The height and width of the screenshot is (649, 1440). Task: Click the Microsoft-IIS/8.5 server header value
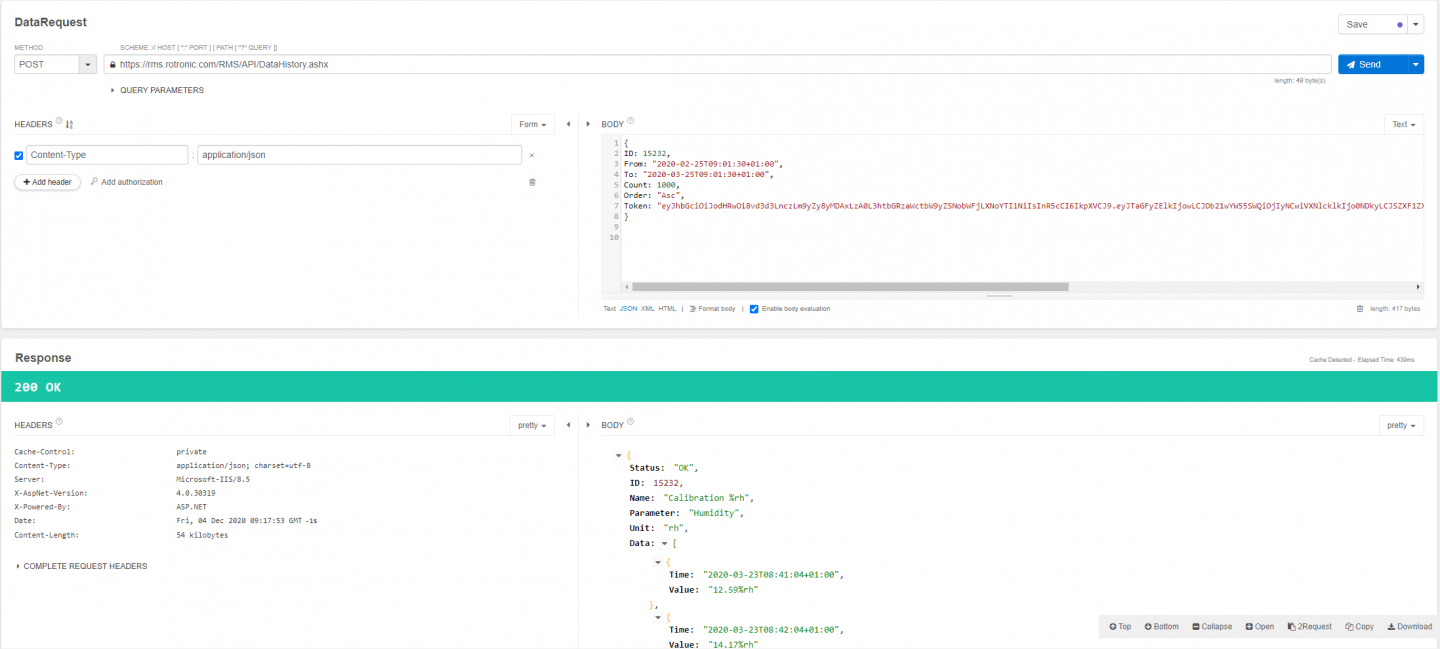click(212, 479)
